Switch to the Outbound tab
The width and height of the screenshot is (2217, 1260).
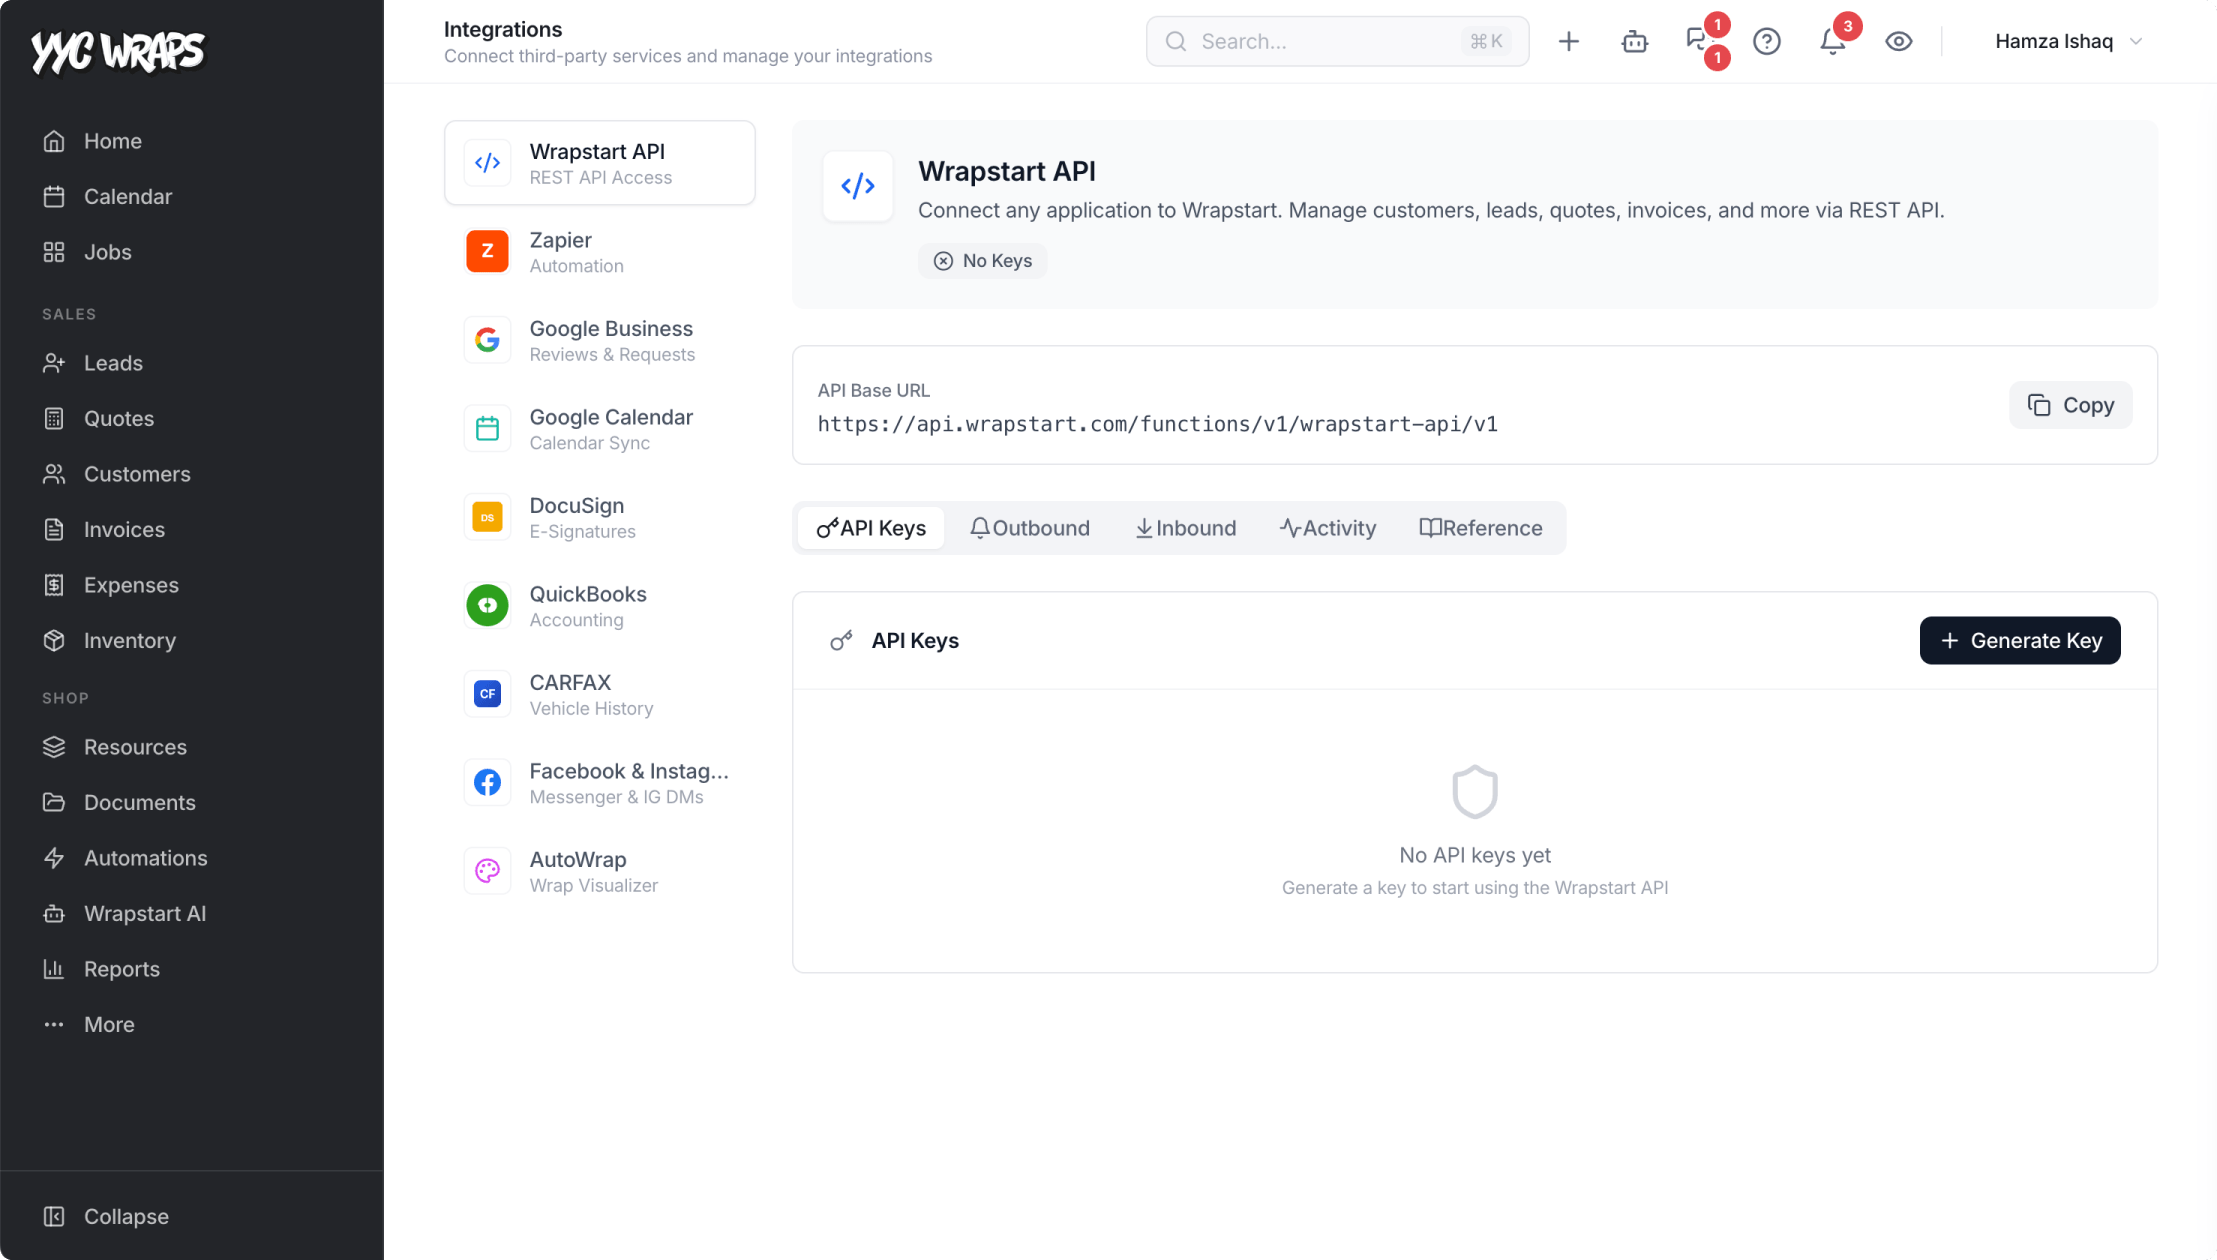pos(1030,528)
